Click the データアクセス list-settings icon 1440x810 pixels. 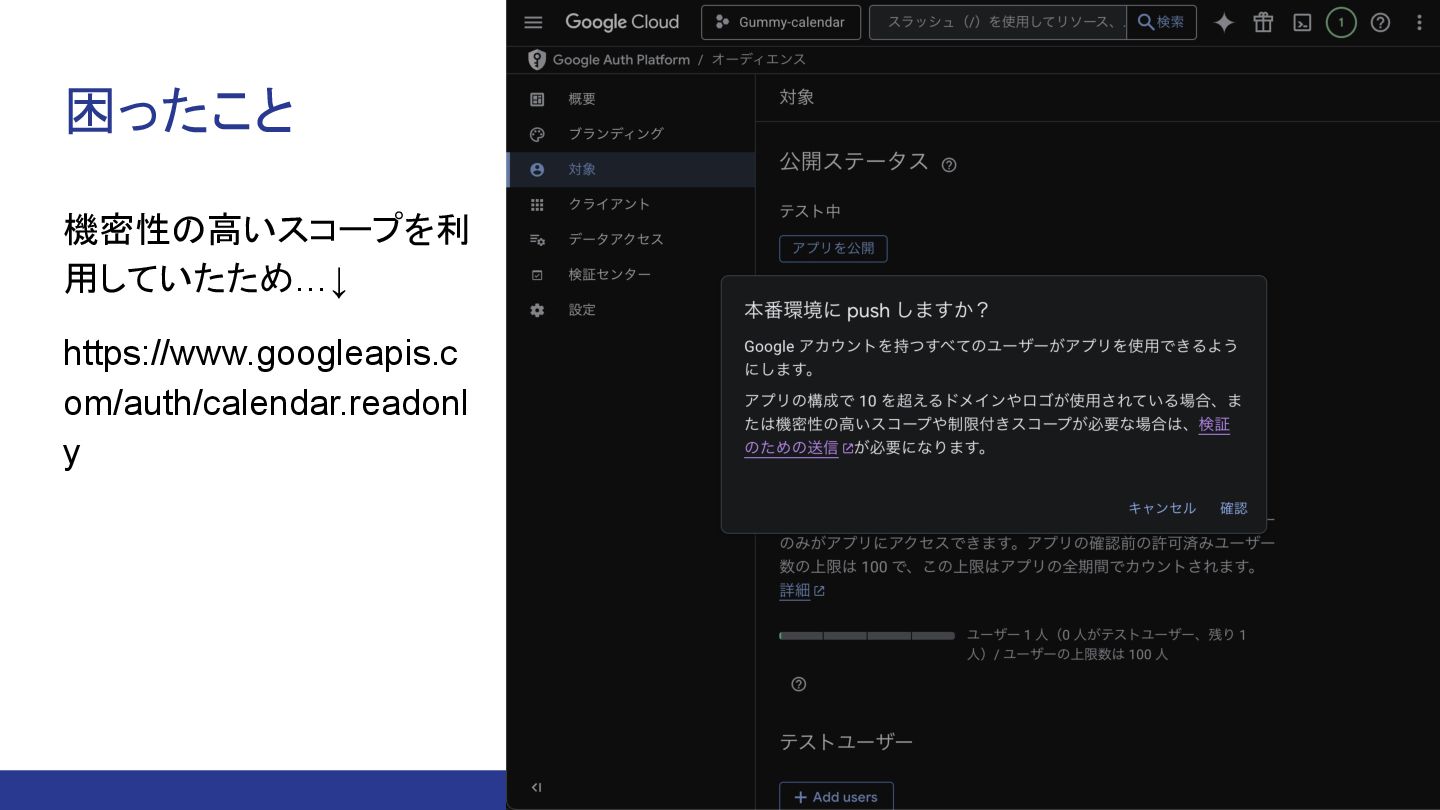click(x=537, y=239)
